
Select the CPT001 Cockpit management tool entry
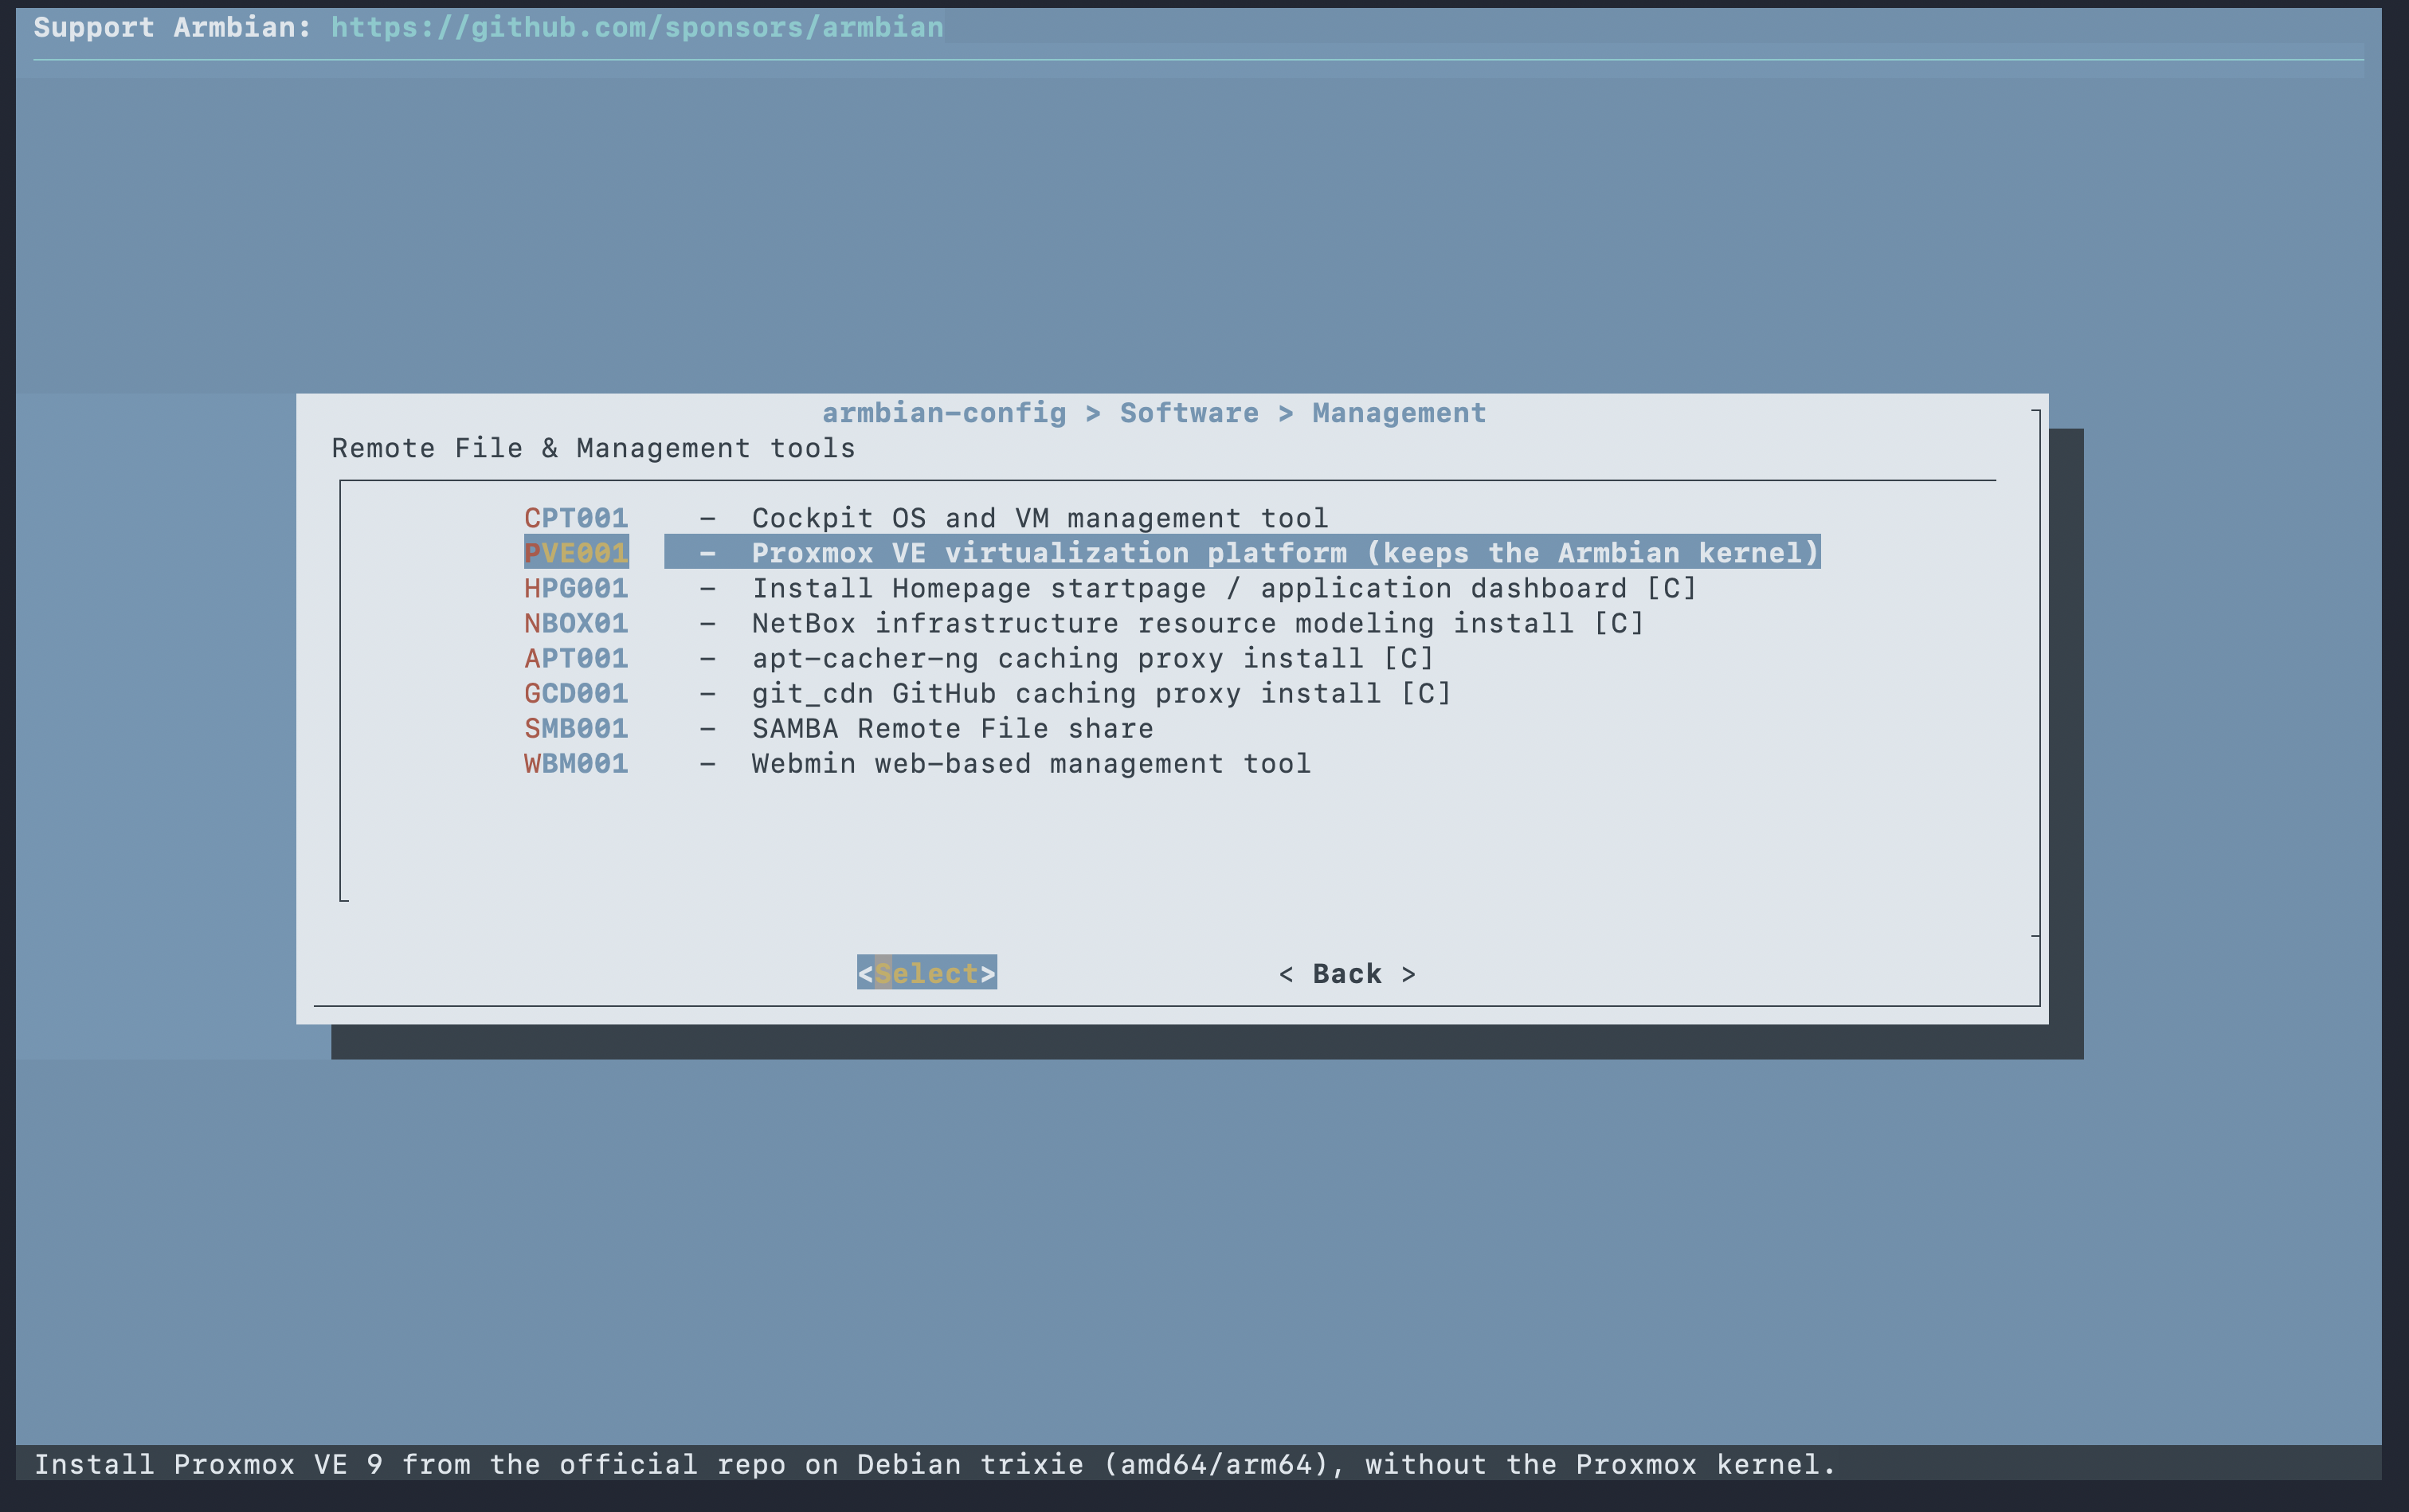click(926, 518)
